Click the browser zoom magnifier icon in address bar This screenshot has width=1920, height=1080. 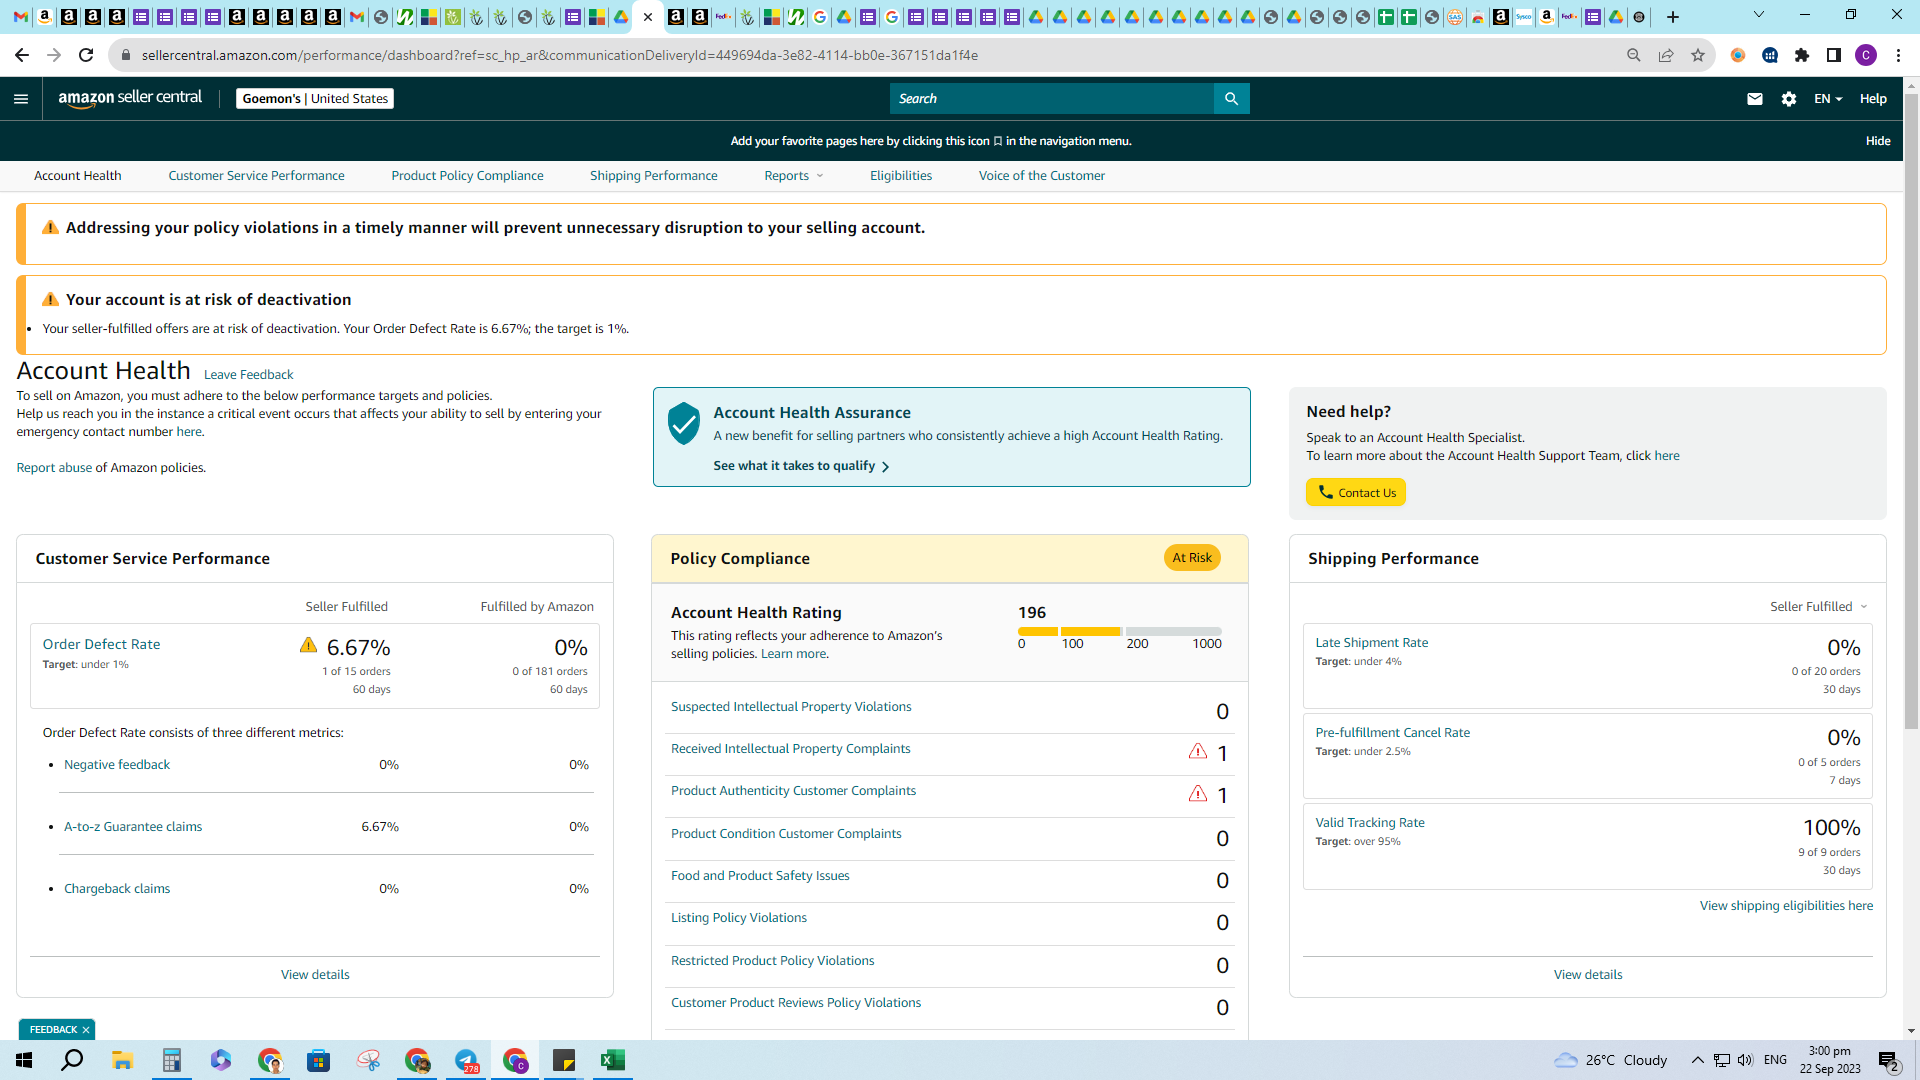point(1633,55)
